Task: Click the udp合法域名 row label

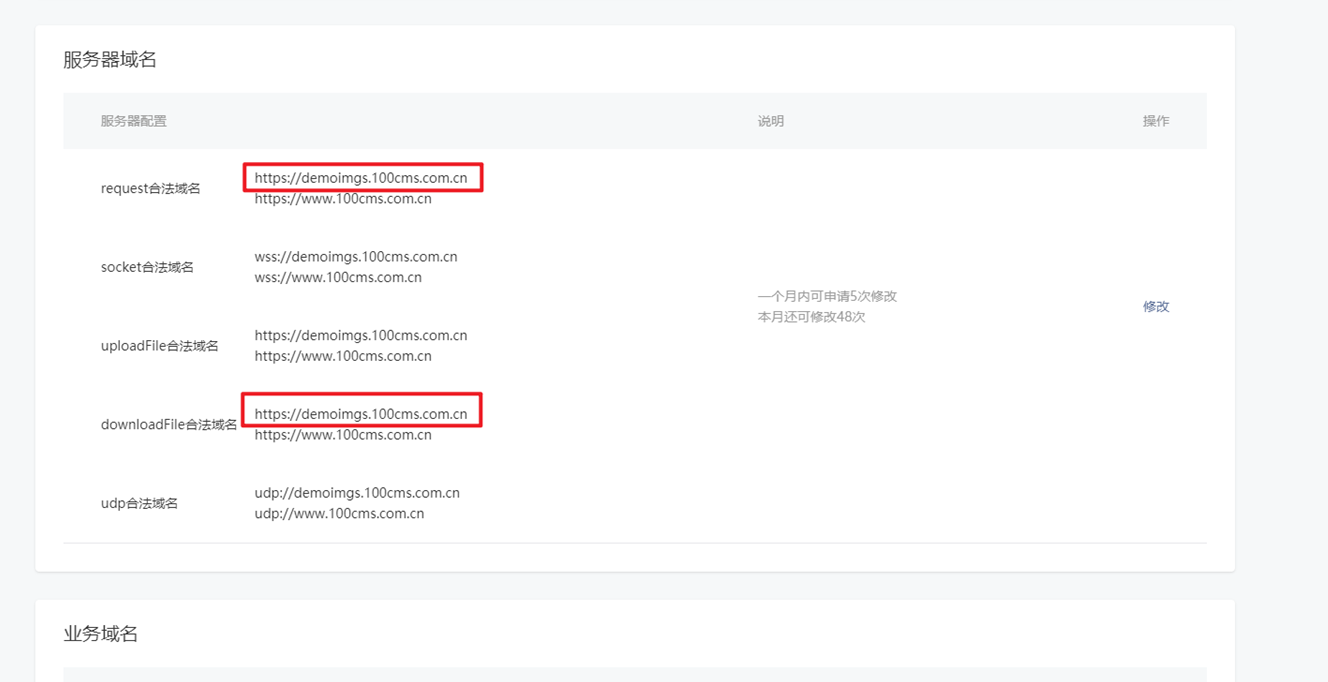Action: 139,503
